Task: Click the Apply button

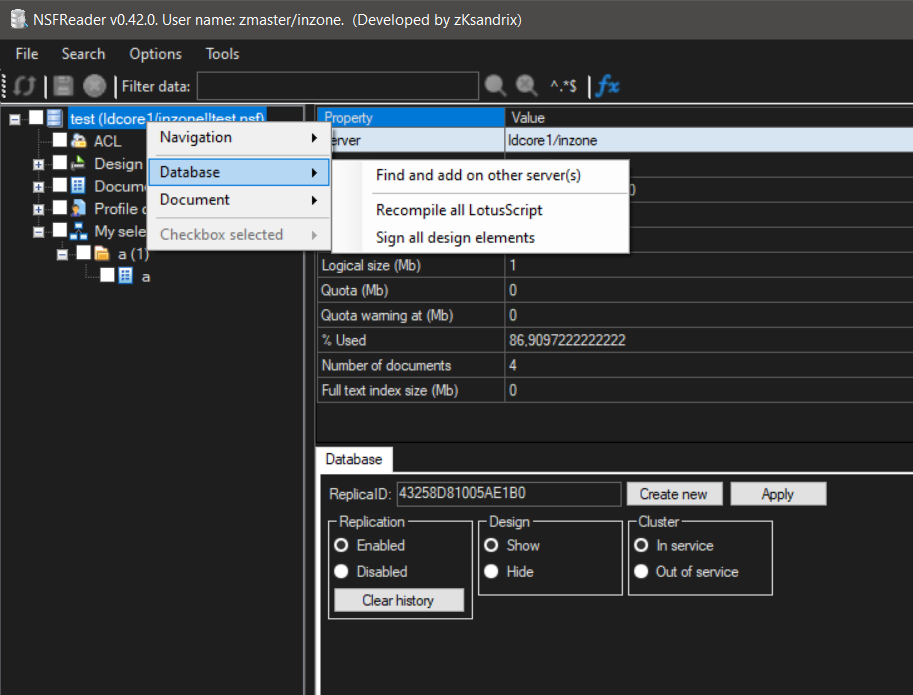Action: click(x=778, y=494)
